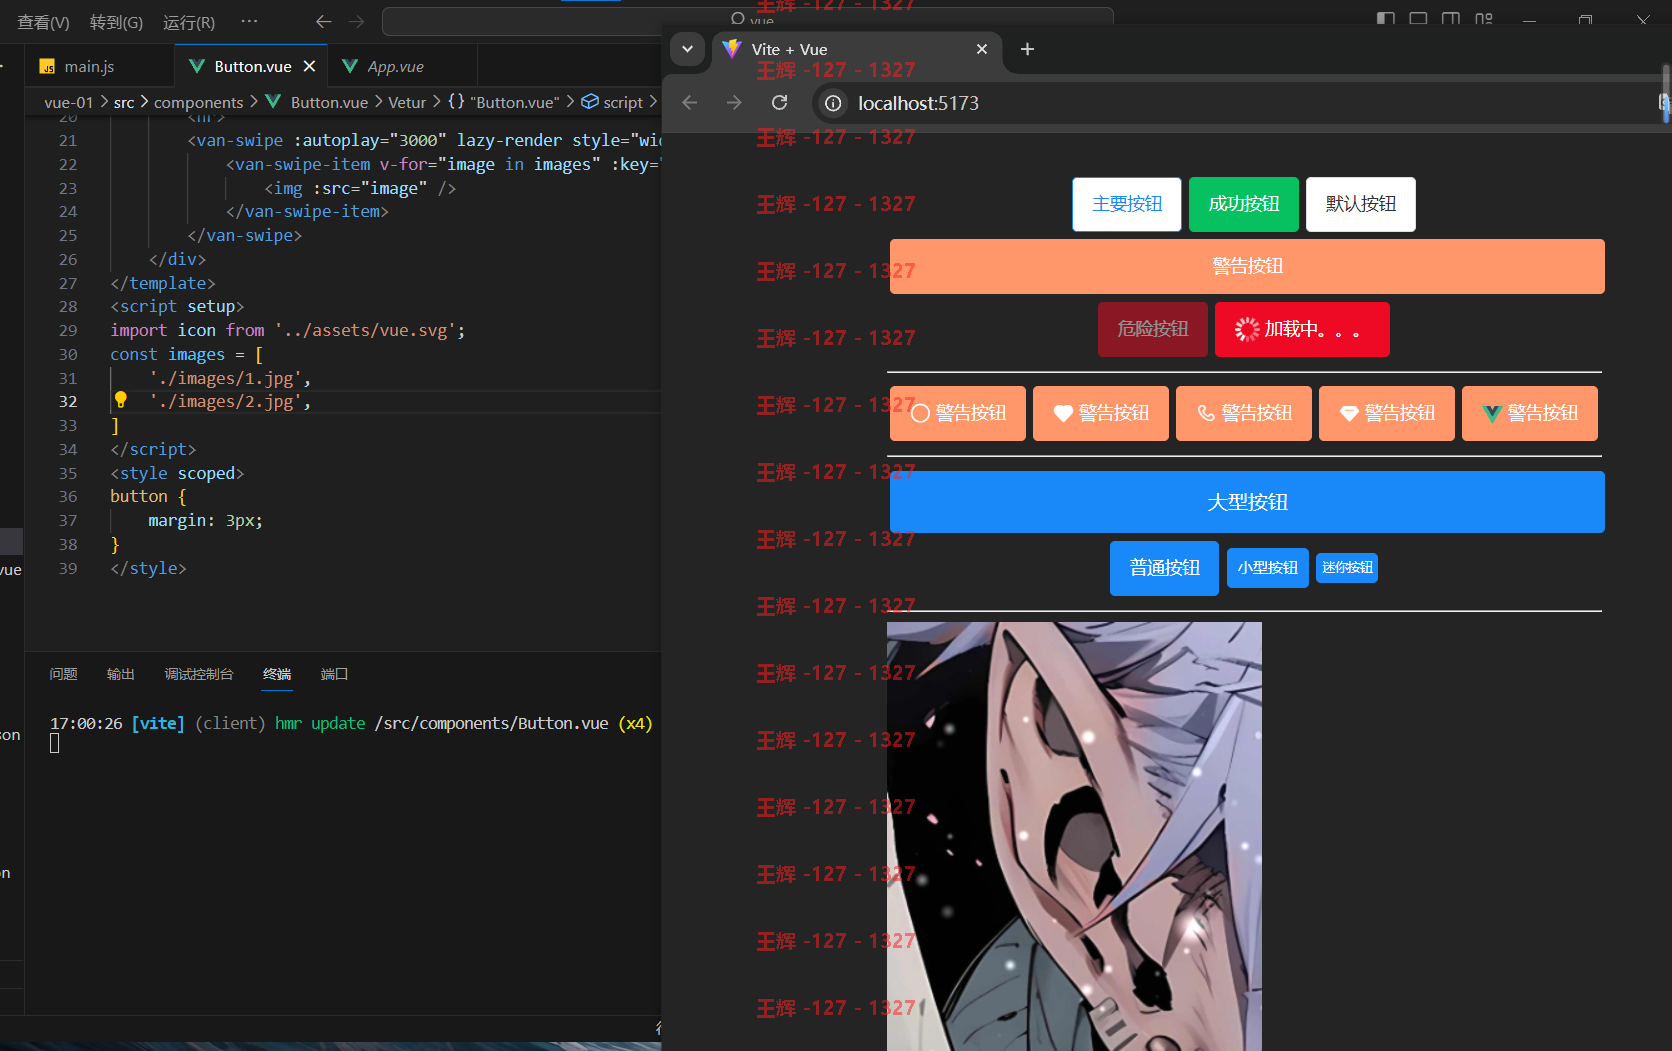The height and width of the screenshot is (1051, 1672).
Task: Close the Button.vue editor tab
Action: tap(309, 66)
